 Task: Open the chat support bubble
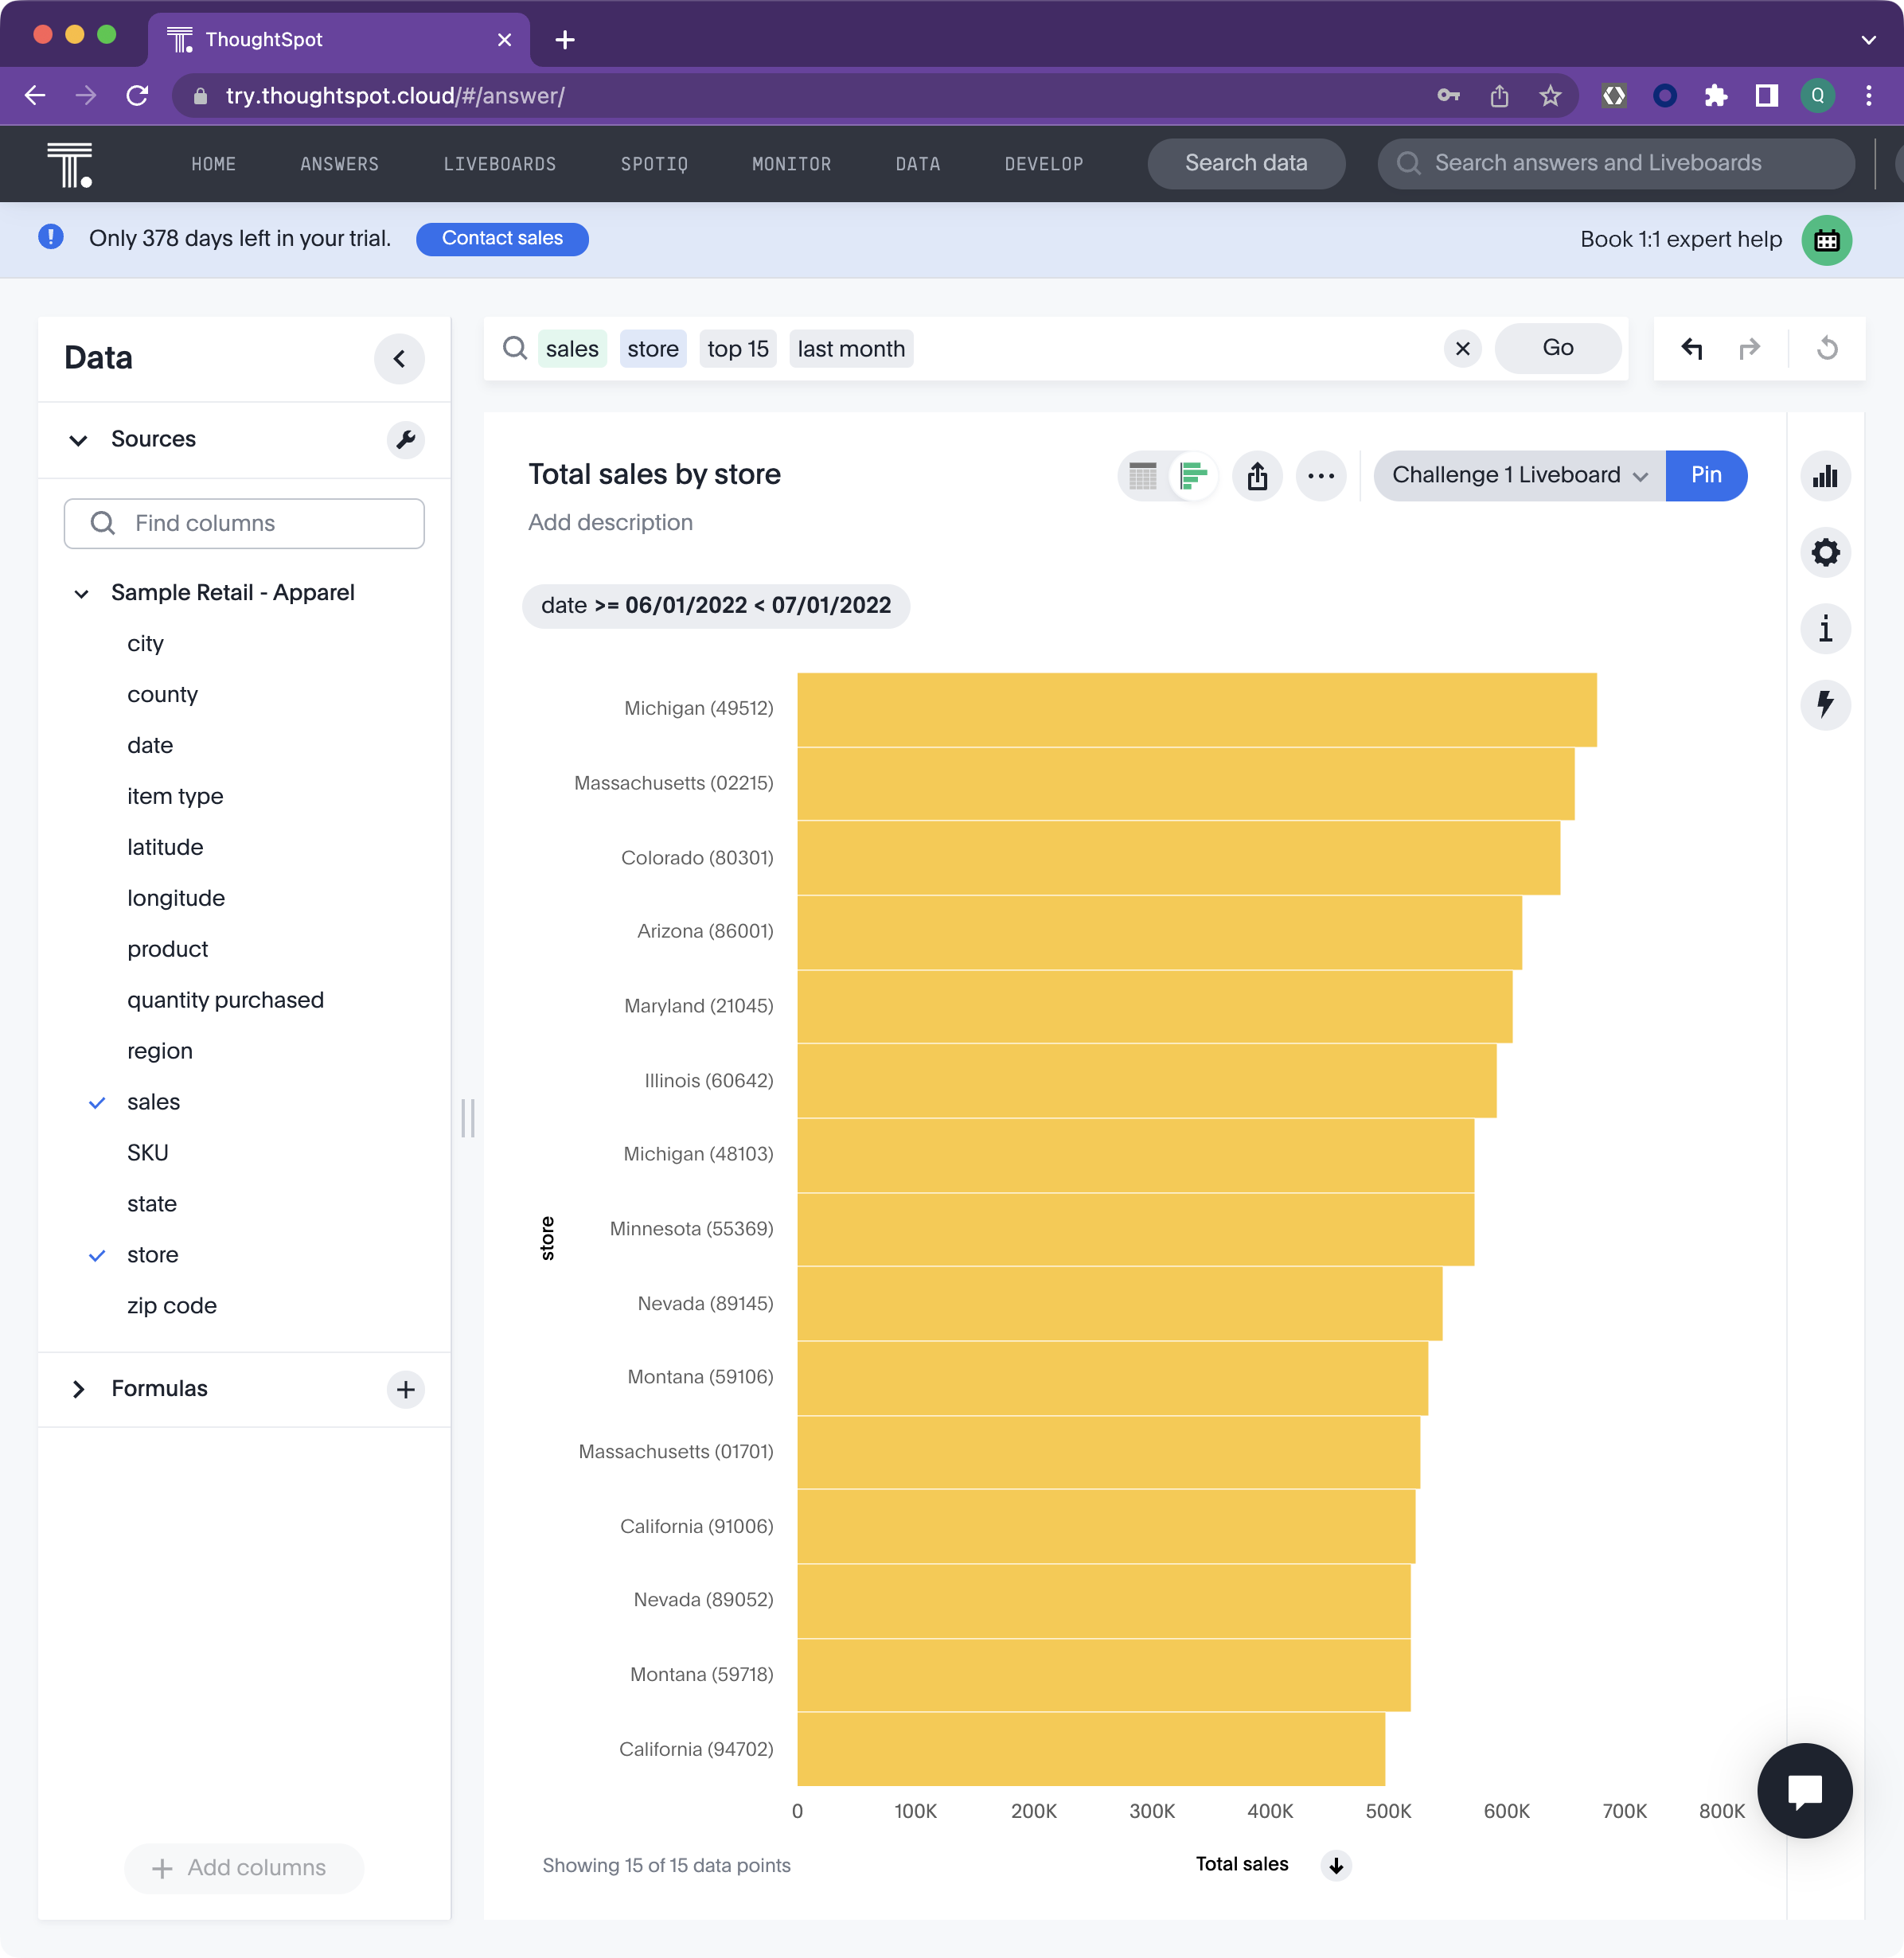point(1805,1790)
